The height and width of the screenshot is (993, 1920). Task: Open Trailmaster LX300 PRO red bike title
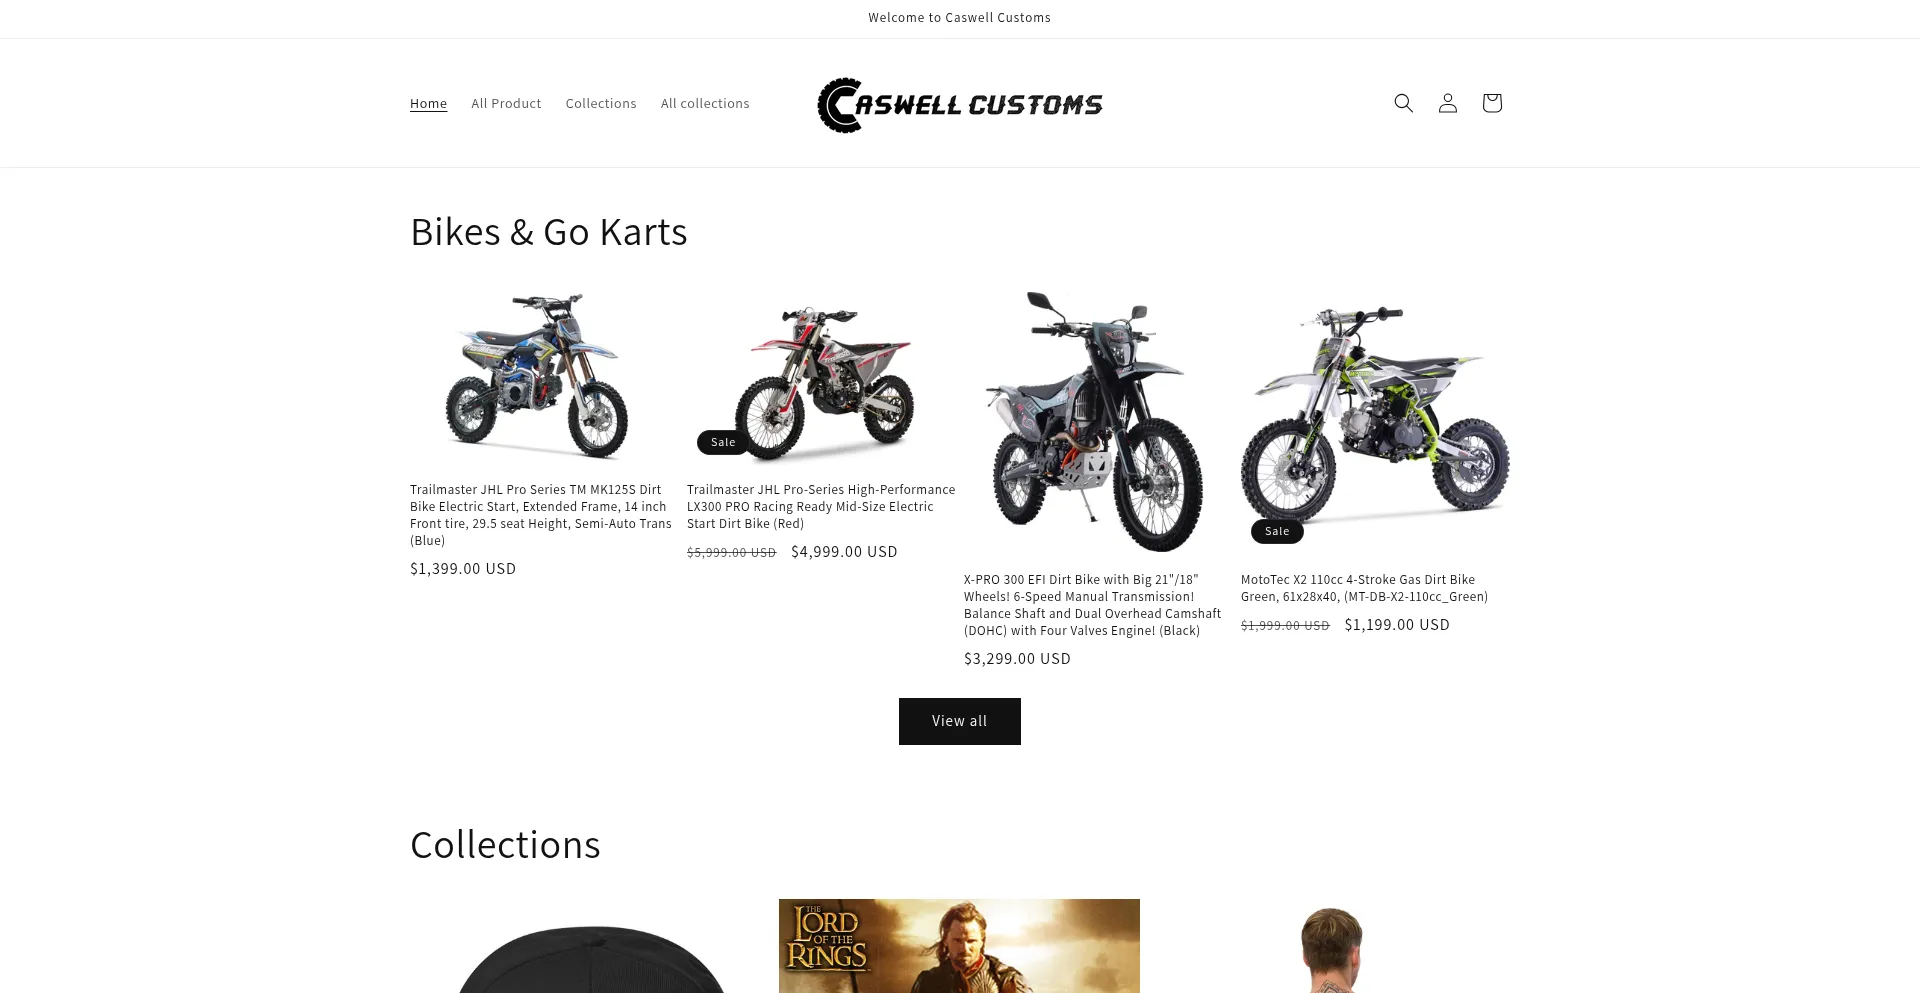point(821,506)
